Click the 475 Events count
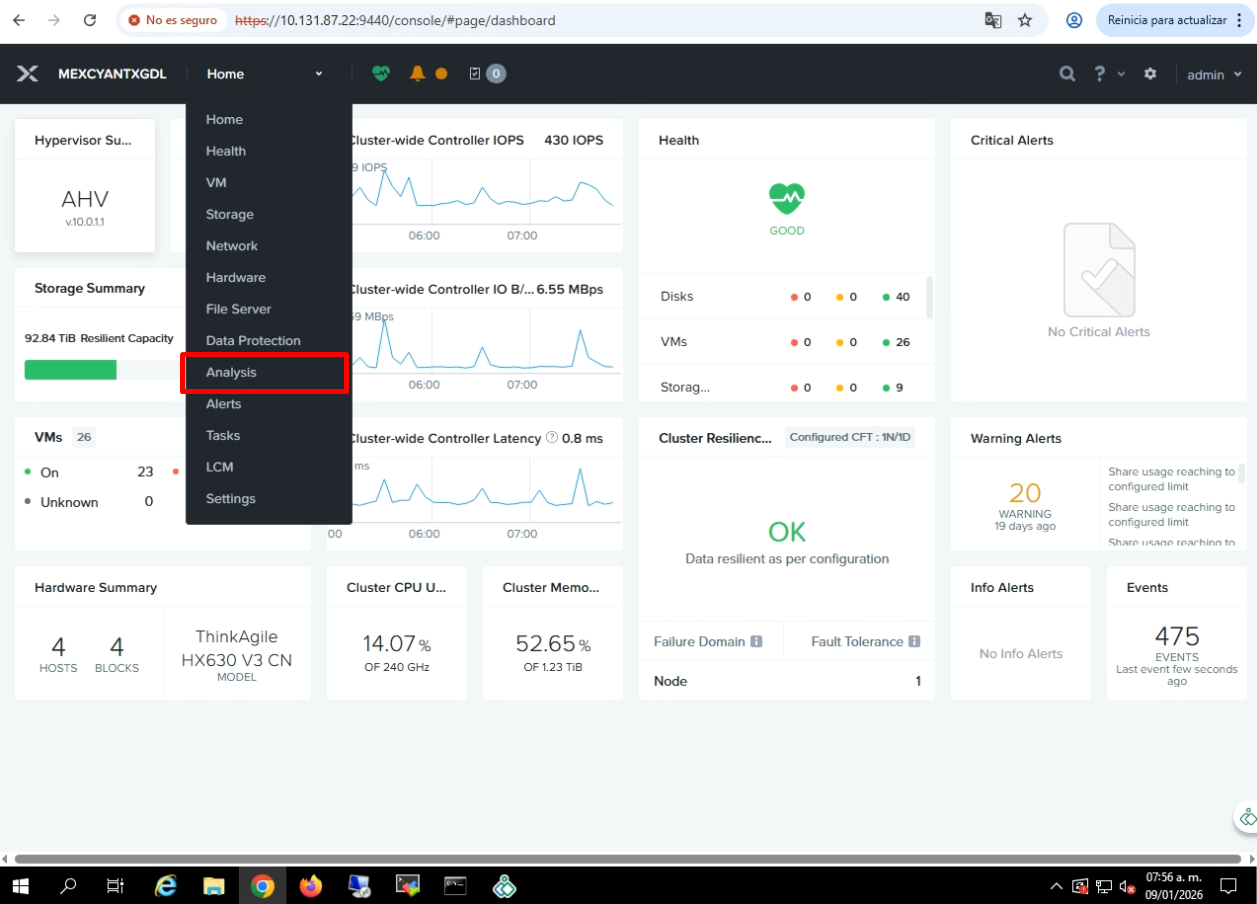The width and height of the screenshot is (1257, 904). (x=1176, y=636)
